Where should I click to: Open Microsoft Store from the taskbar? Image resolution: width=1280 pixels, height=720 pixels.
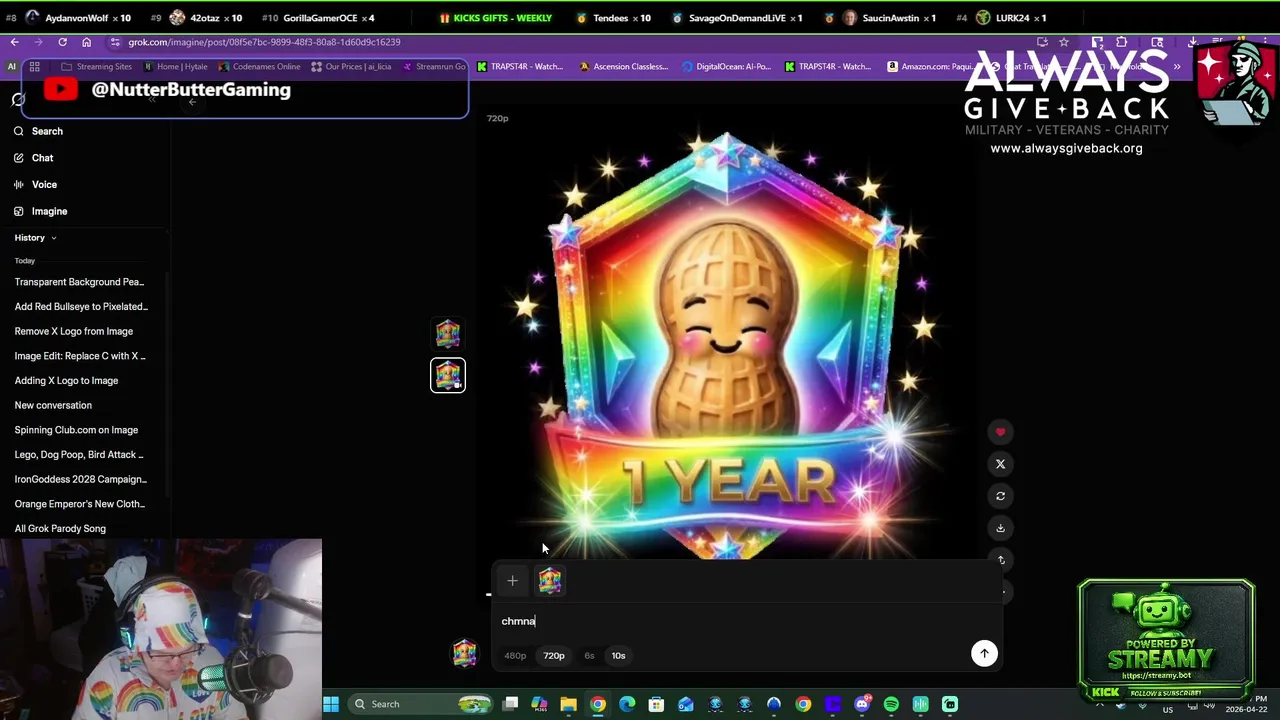point(656,704)
